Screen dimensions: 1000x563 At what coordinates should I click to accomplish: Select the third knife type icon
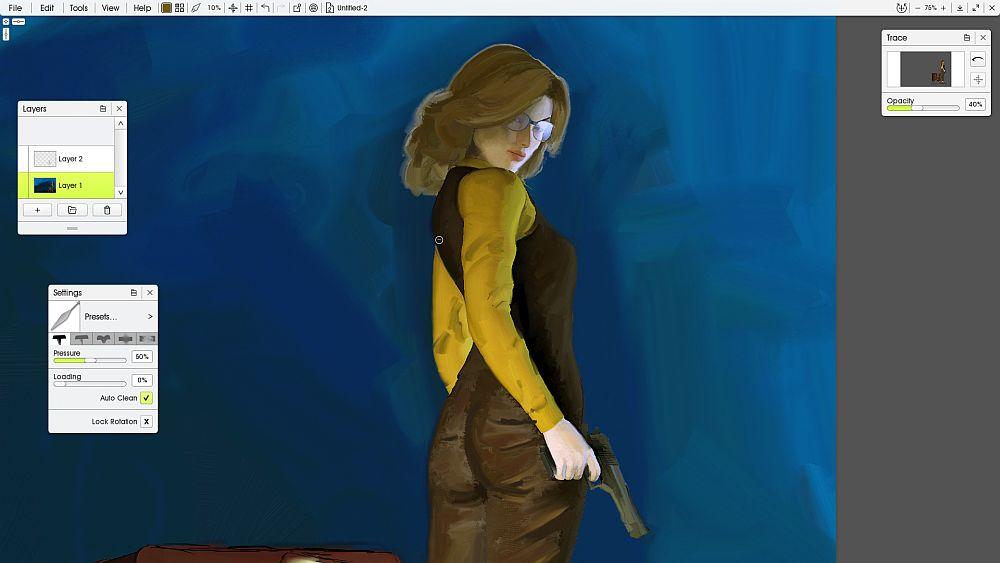103,339
